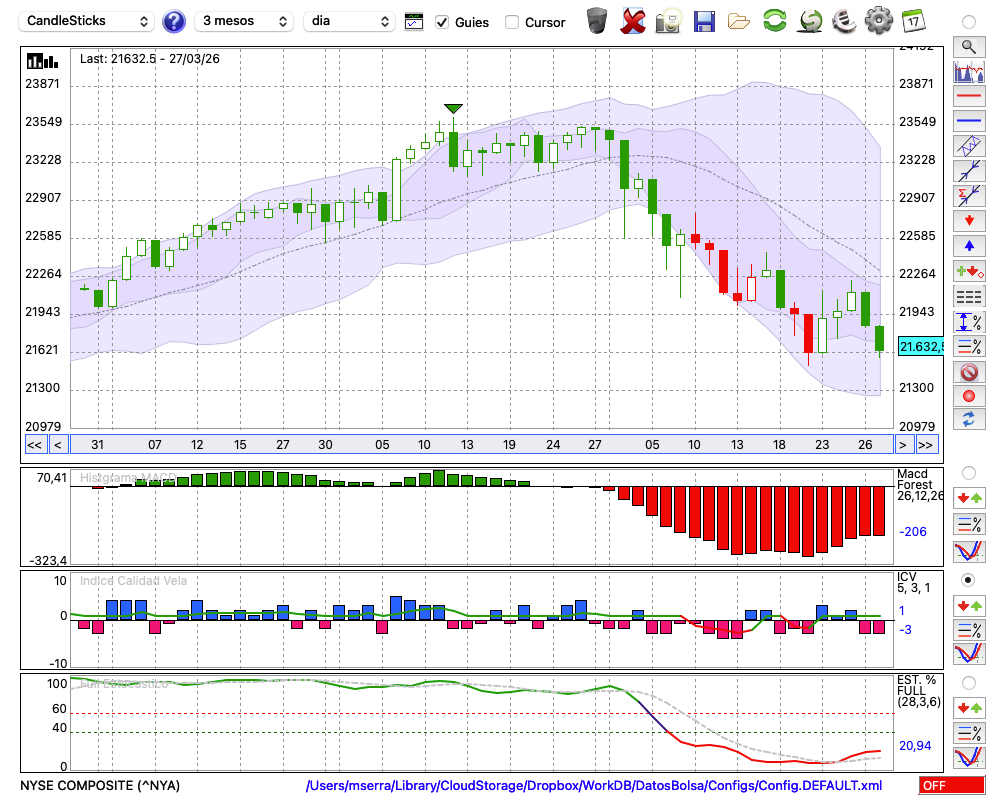Open the calendar icon showing 17

point(913,21)
